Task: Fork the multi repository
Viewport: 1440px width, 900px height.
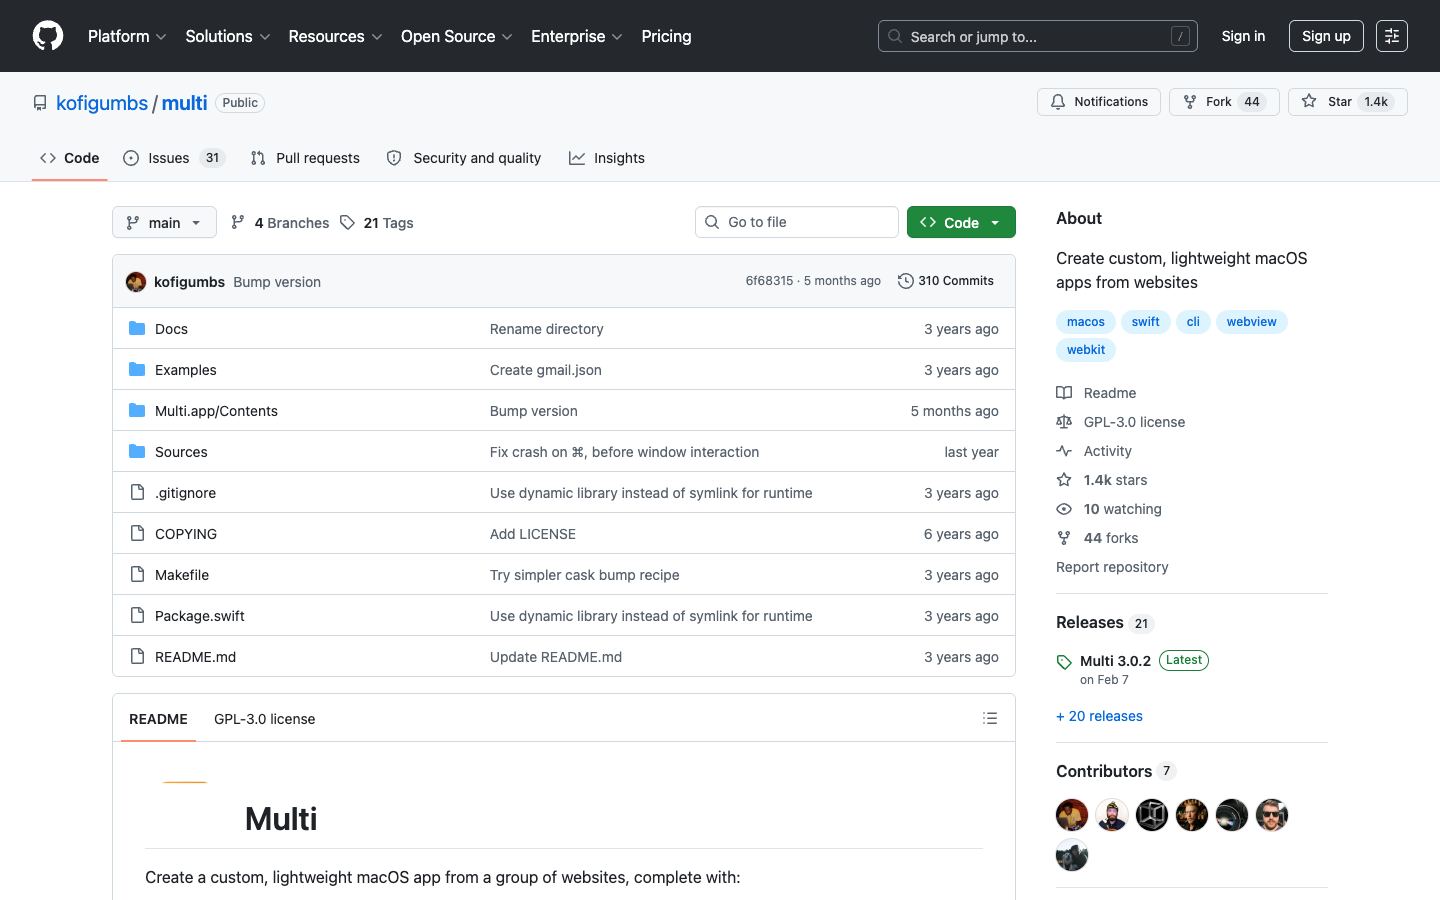Action: click(x=1224, y=102)
